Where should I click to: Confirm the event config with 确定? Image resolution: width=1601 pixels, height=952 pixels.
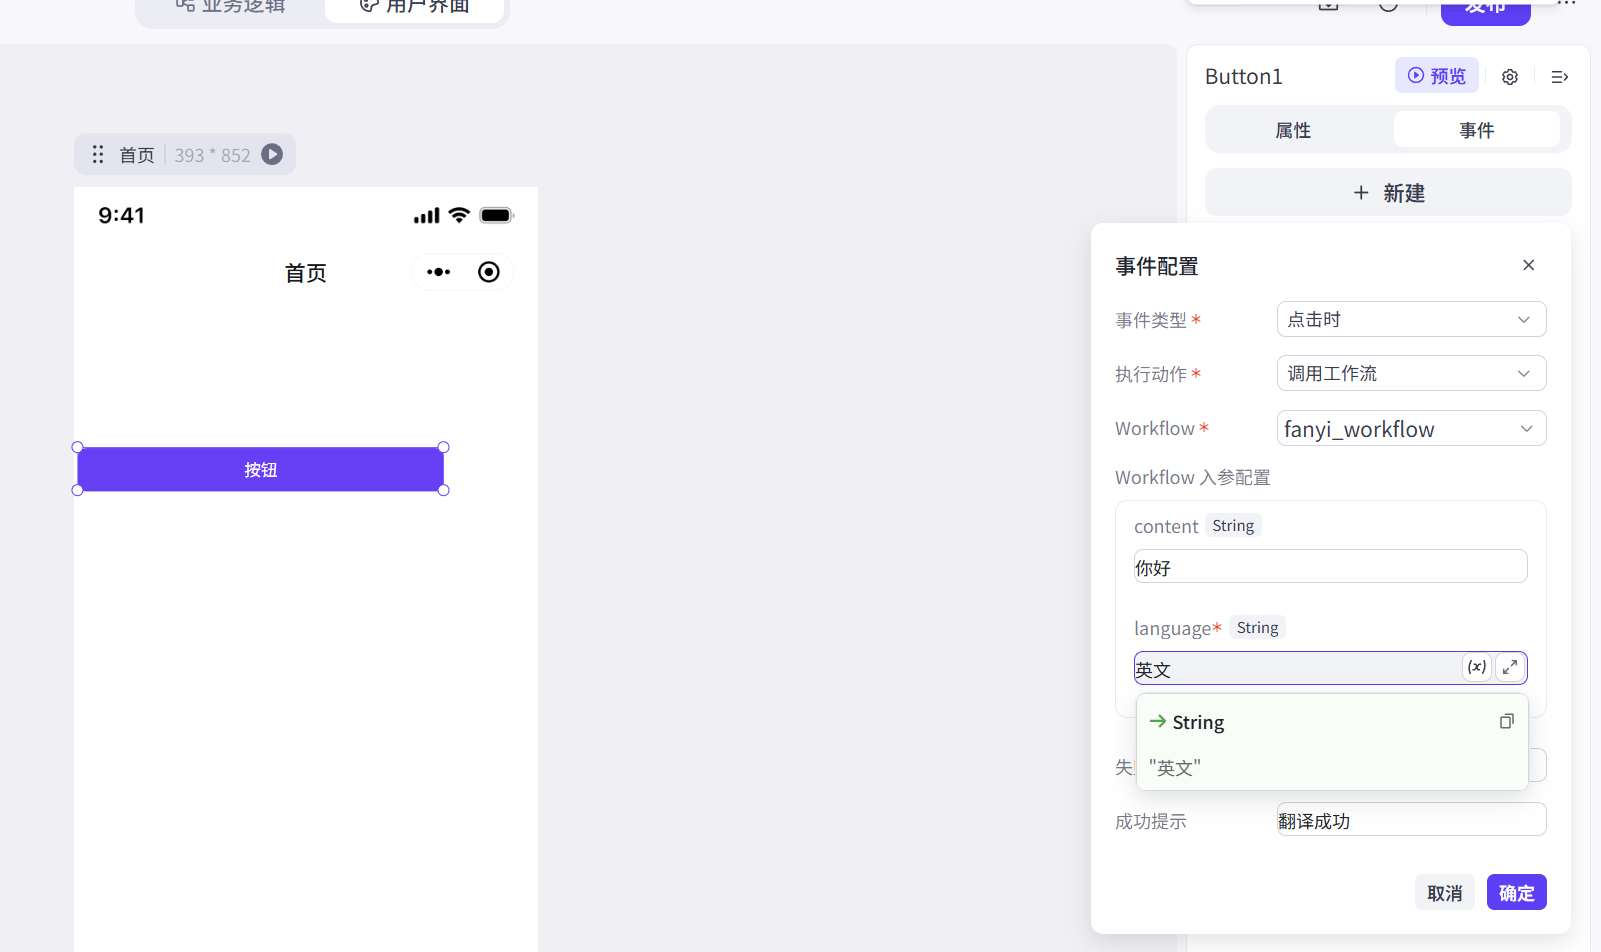coord(1515,891)
